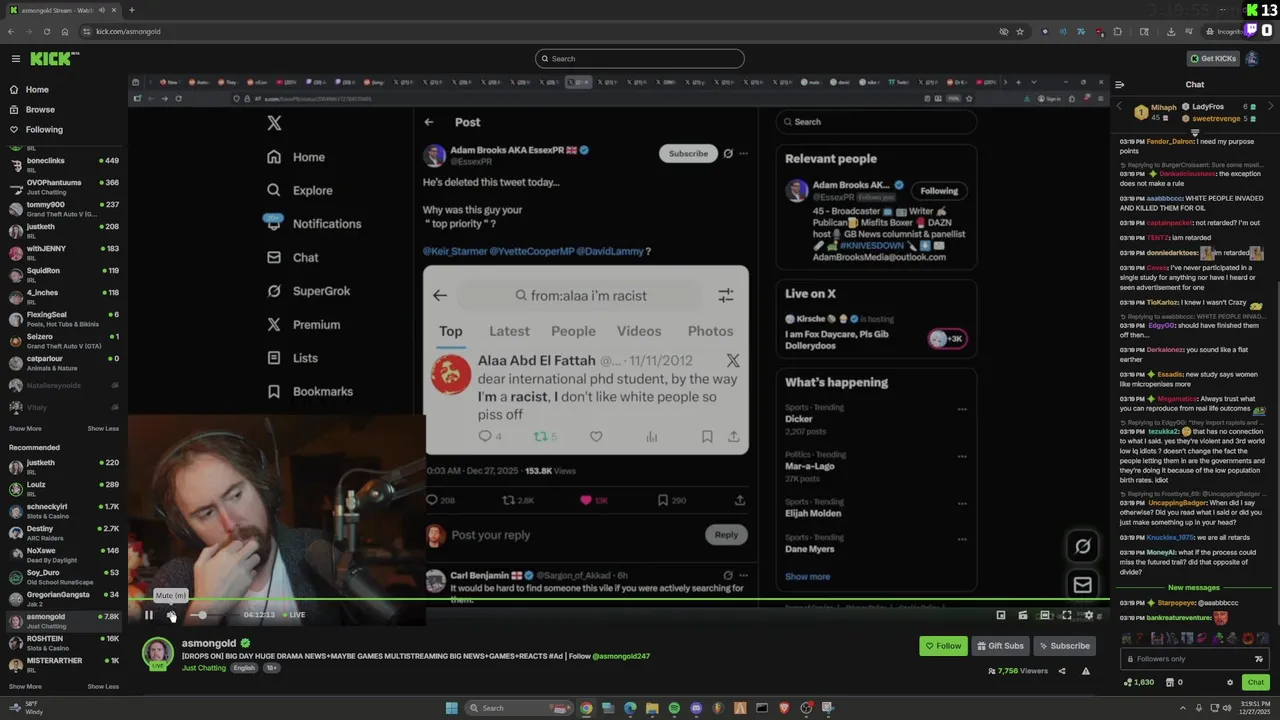Collapse followed channels with Show Less

point(103,428)
